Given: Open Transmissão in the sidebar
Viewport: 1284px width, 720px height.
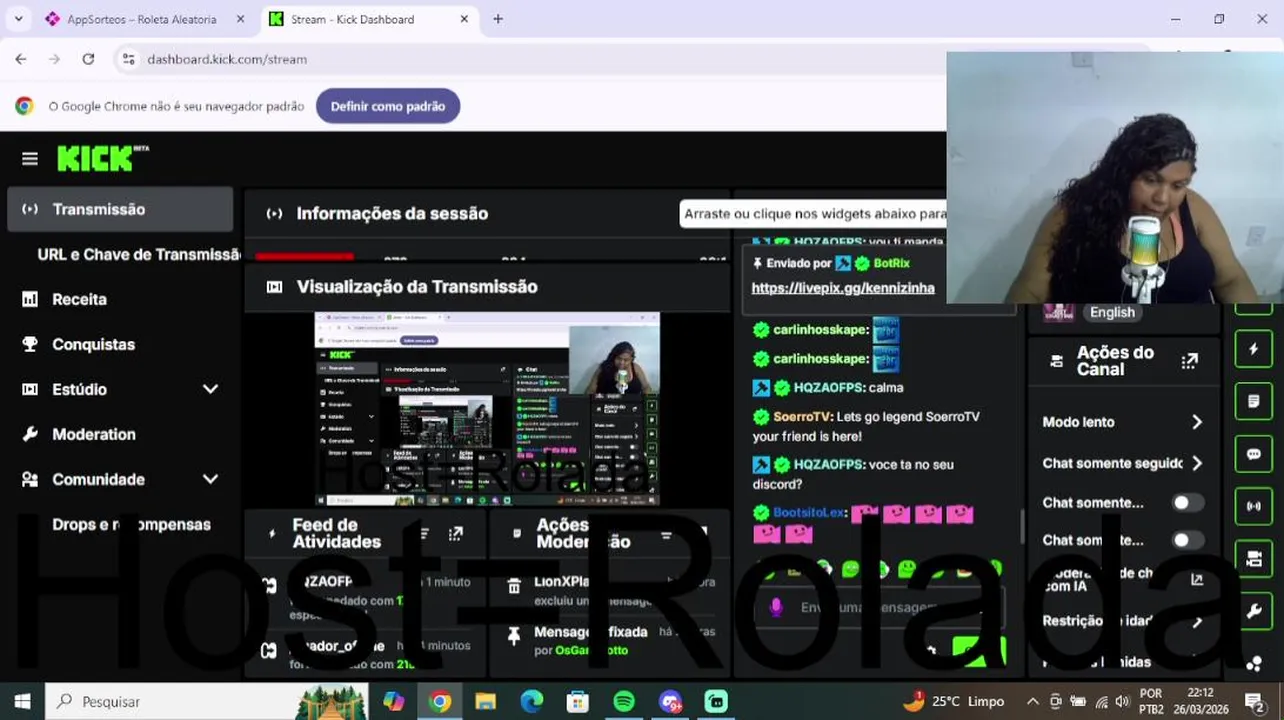Looking at the screenshot, I should [x=120, y=209].
